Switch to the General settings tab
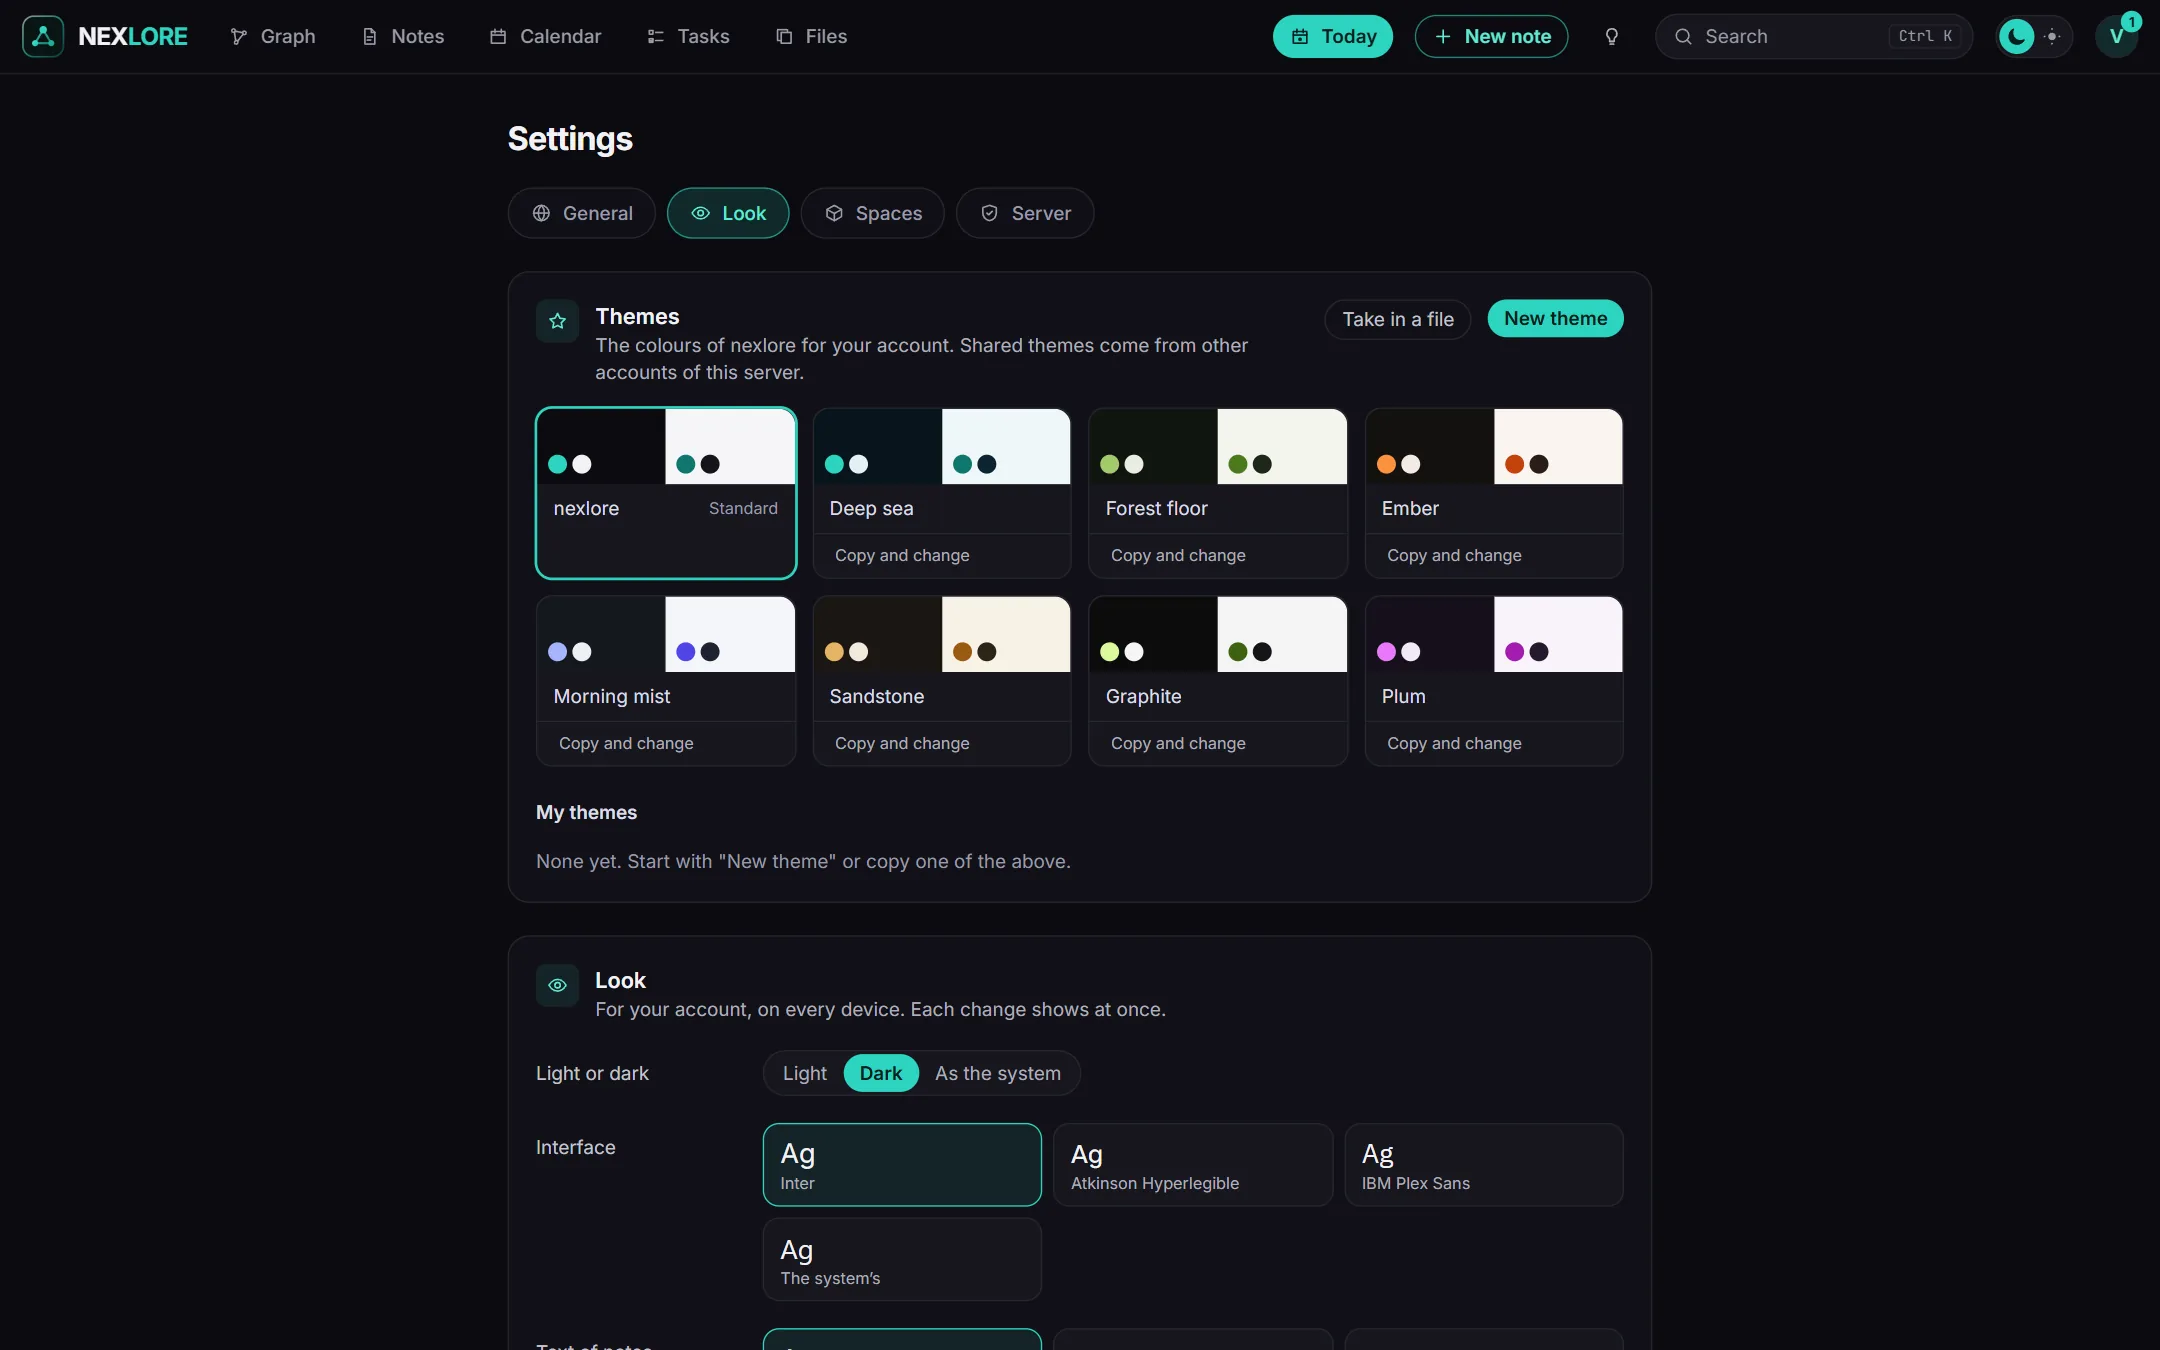2160x1350 pixels. [582, 213]
